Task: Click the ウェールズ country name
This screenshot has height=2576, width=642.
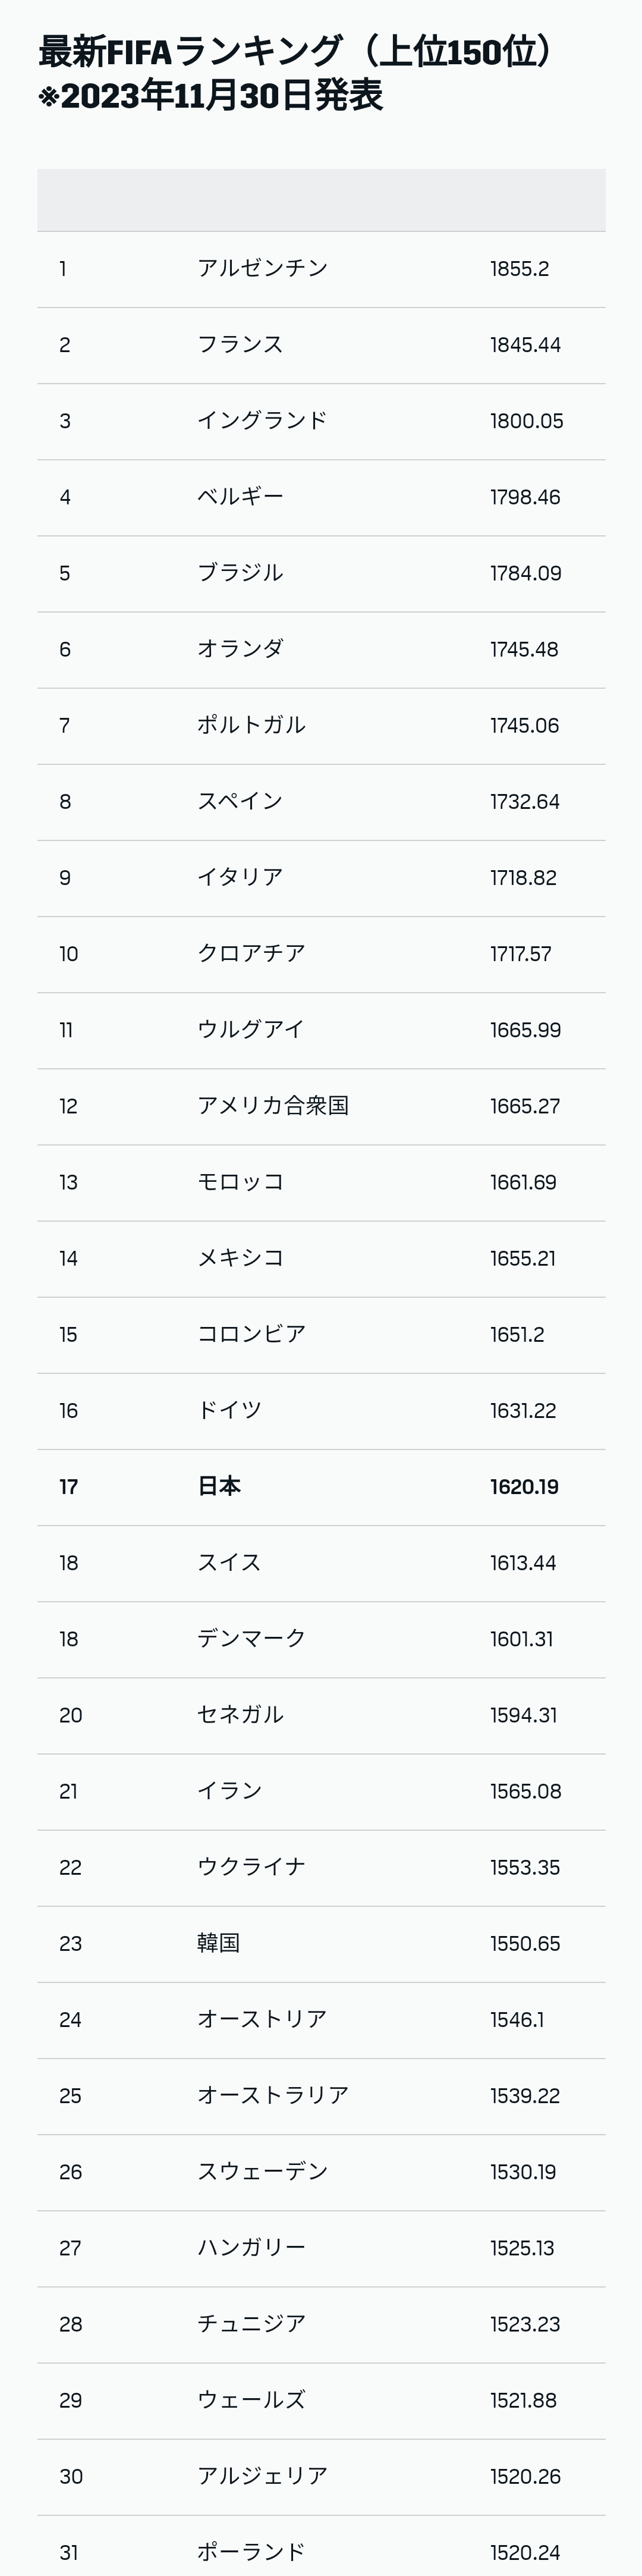Action: pos(251,2400)
